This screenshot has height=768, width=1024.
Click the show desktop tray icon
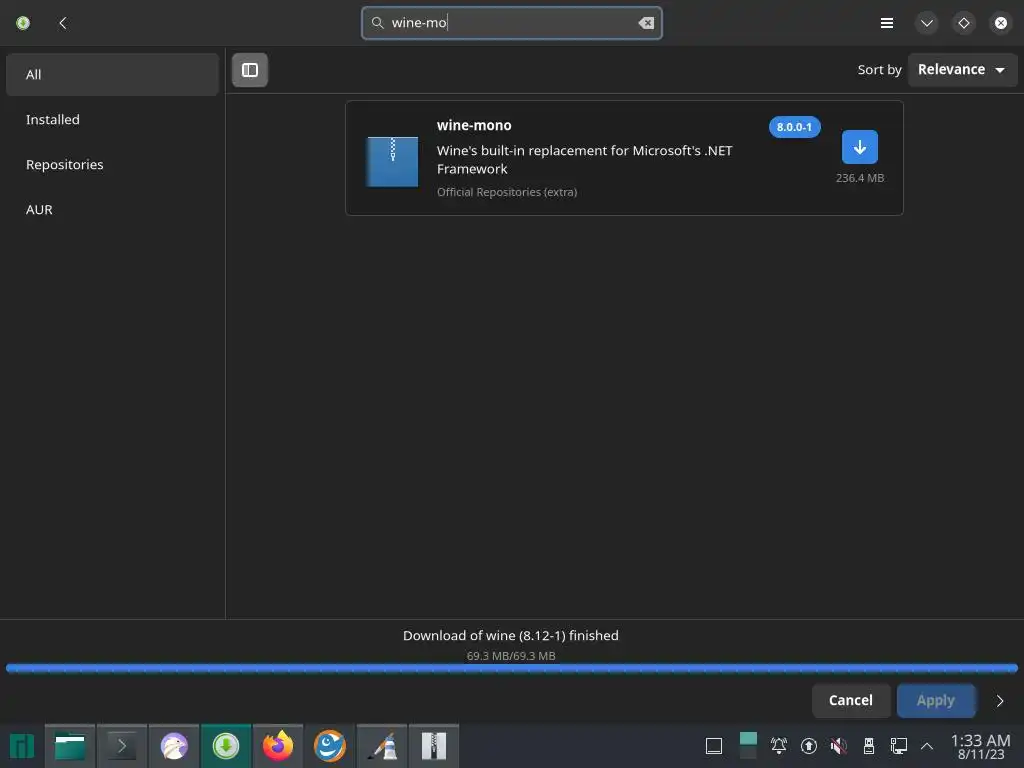click(714, 746)
